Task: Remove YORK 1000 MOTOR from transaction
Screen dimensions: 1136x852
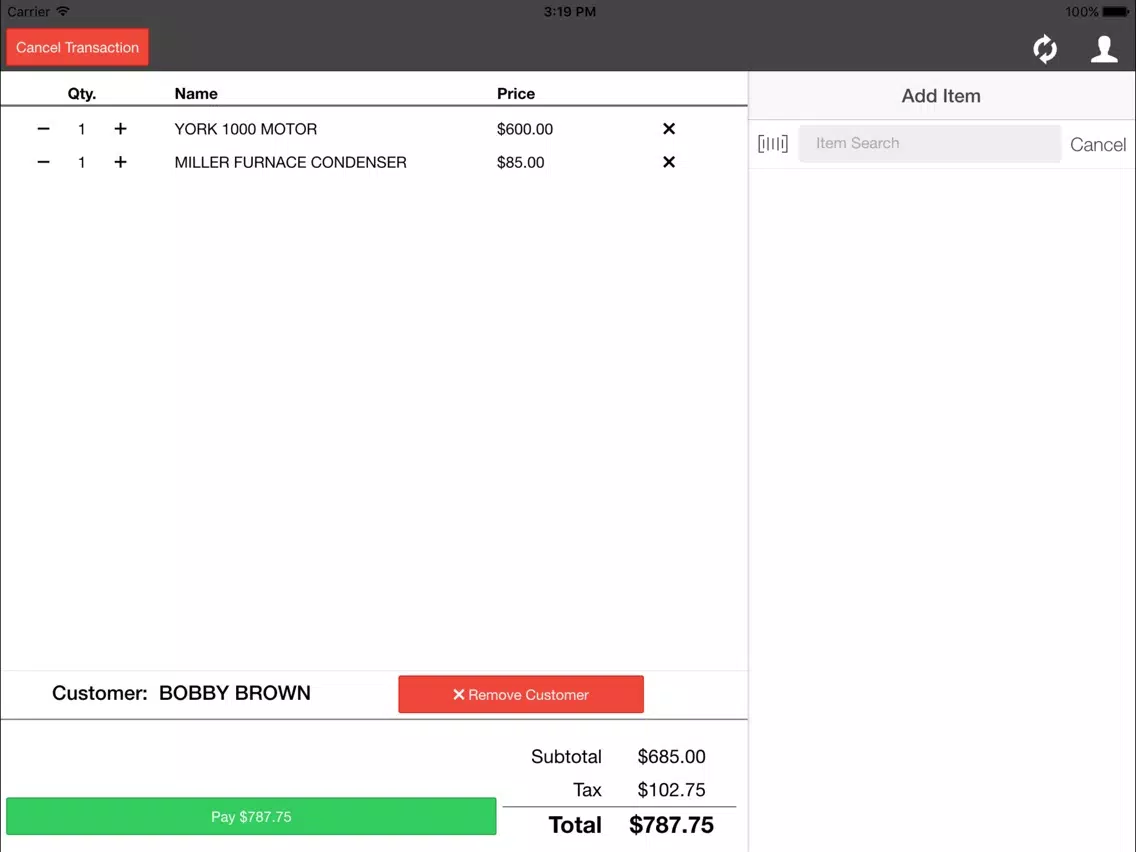Action: (x=669, y=129)
